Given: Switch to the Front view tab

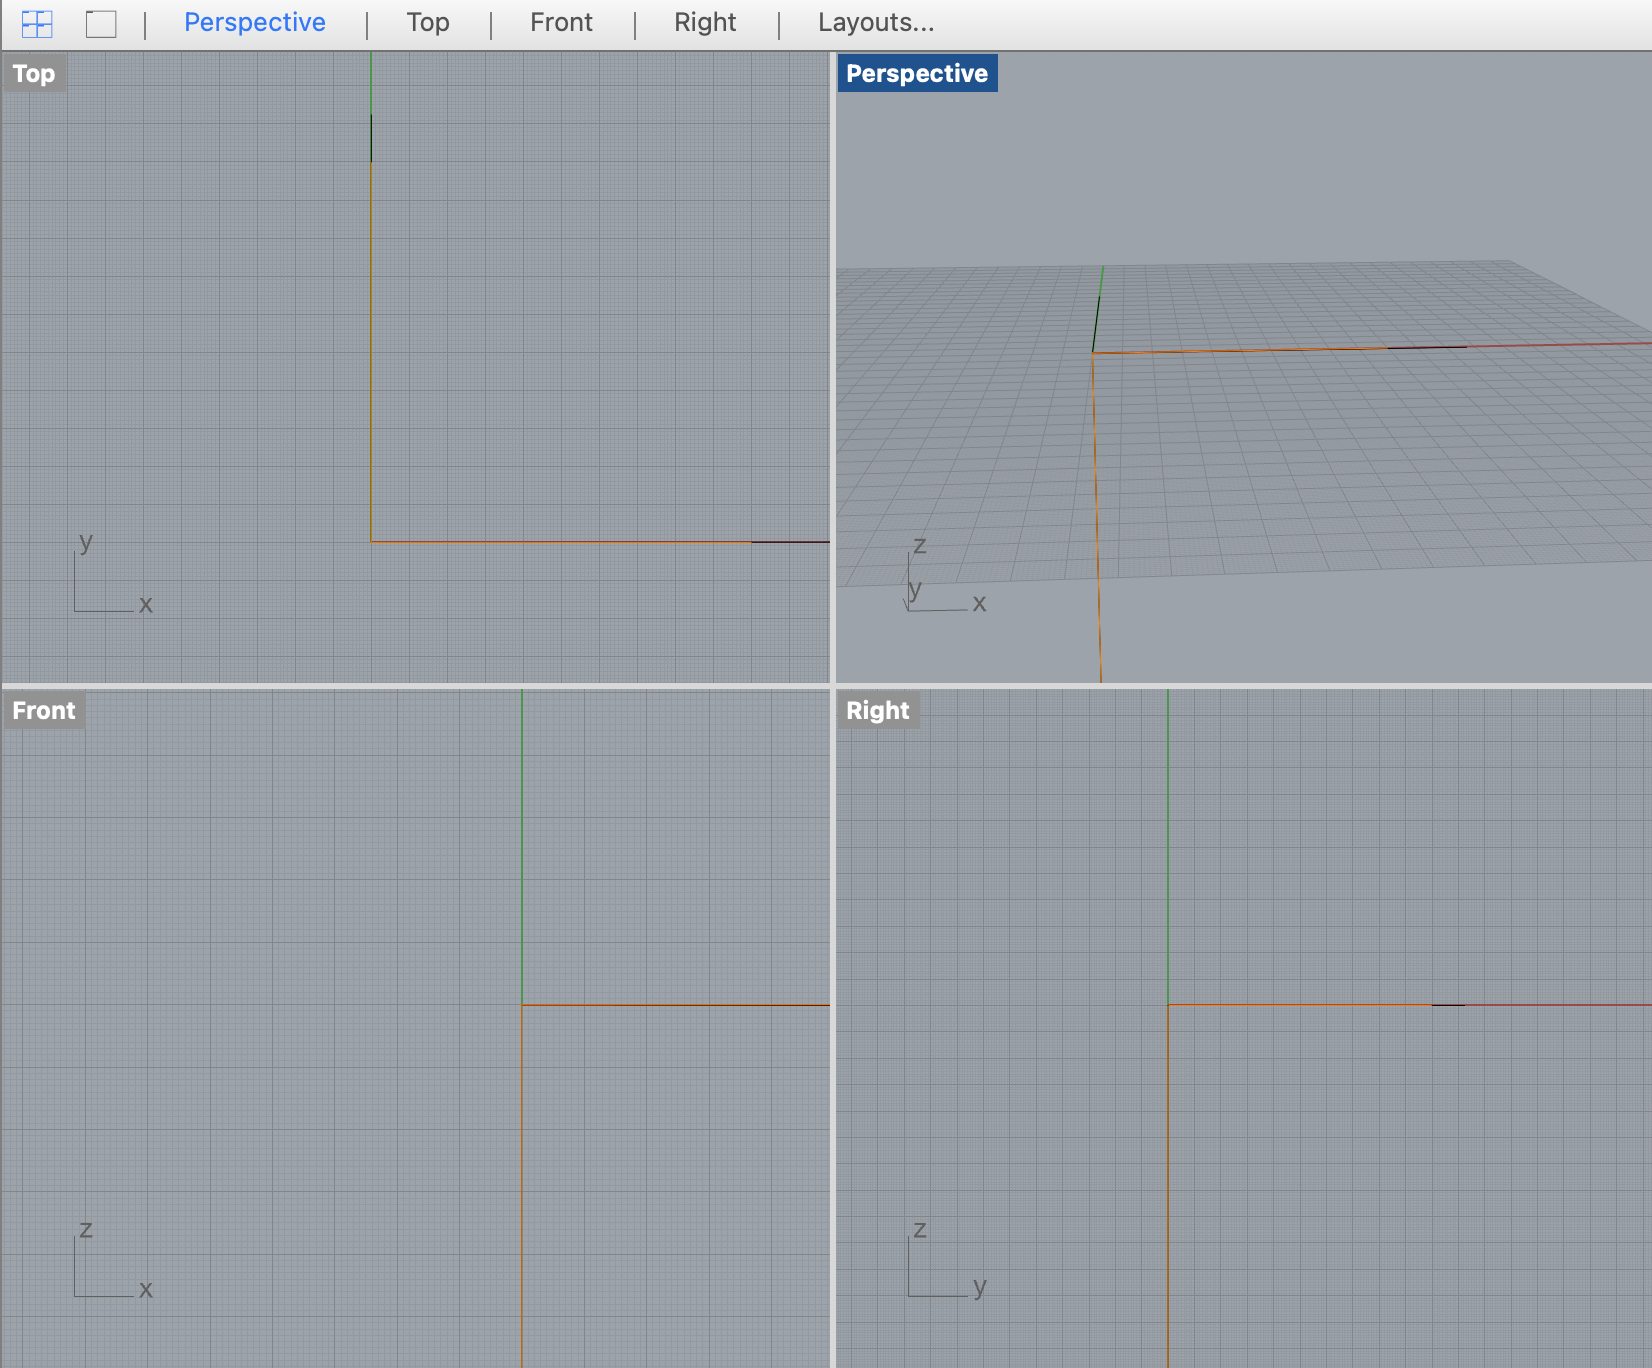Looking at the screenshot, I should (x=561, y=22).
